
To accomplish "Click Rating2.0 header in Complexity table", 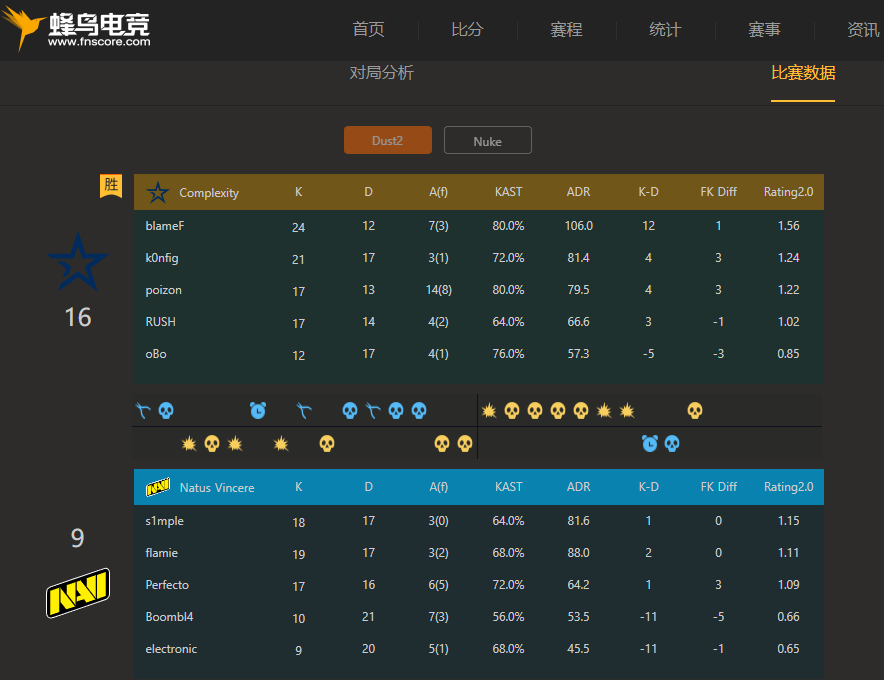I will point(788,192).
